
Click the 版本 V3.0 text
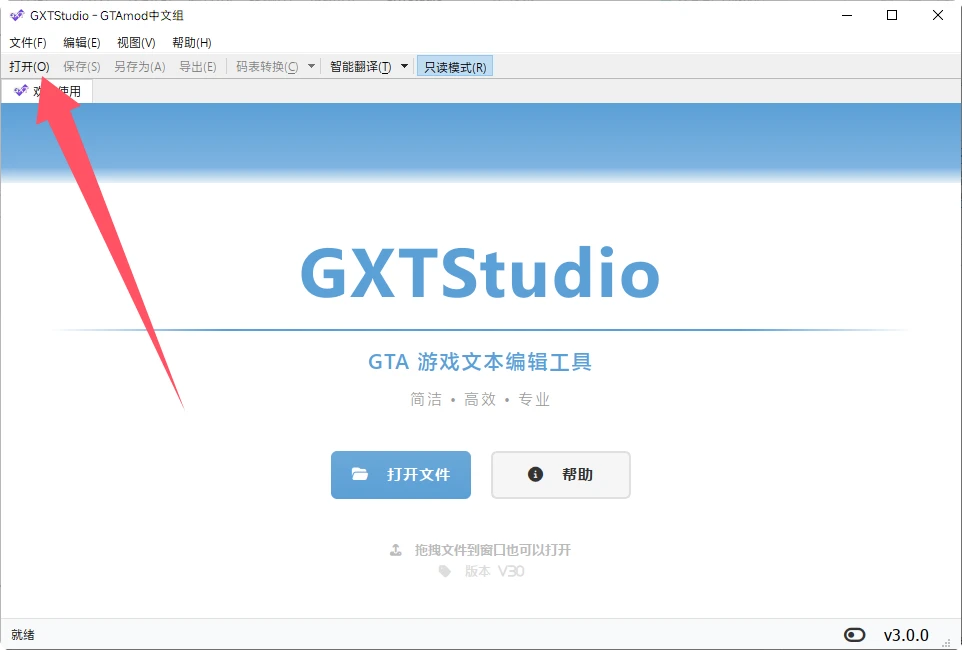[x=494, y=571]
